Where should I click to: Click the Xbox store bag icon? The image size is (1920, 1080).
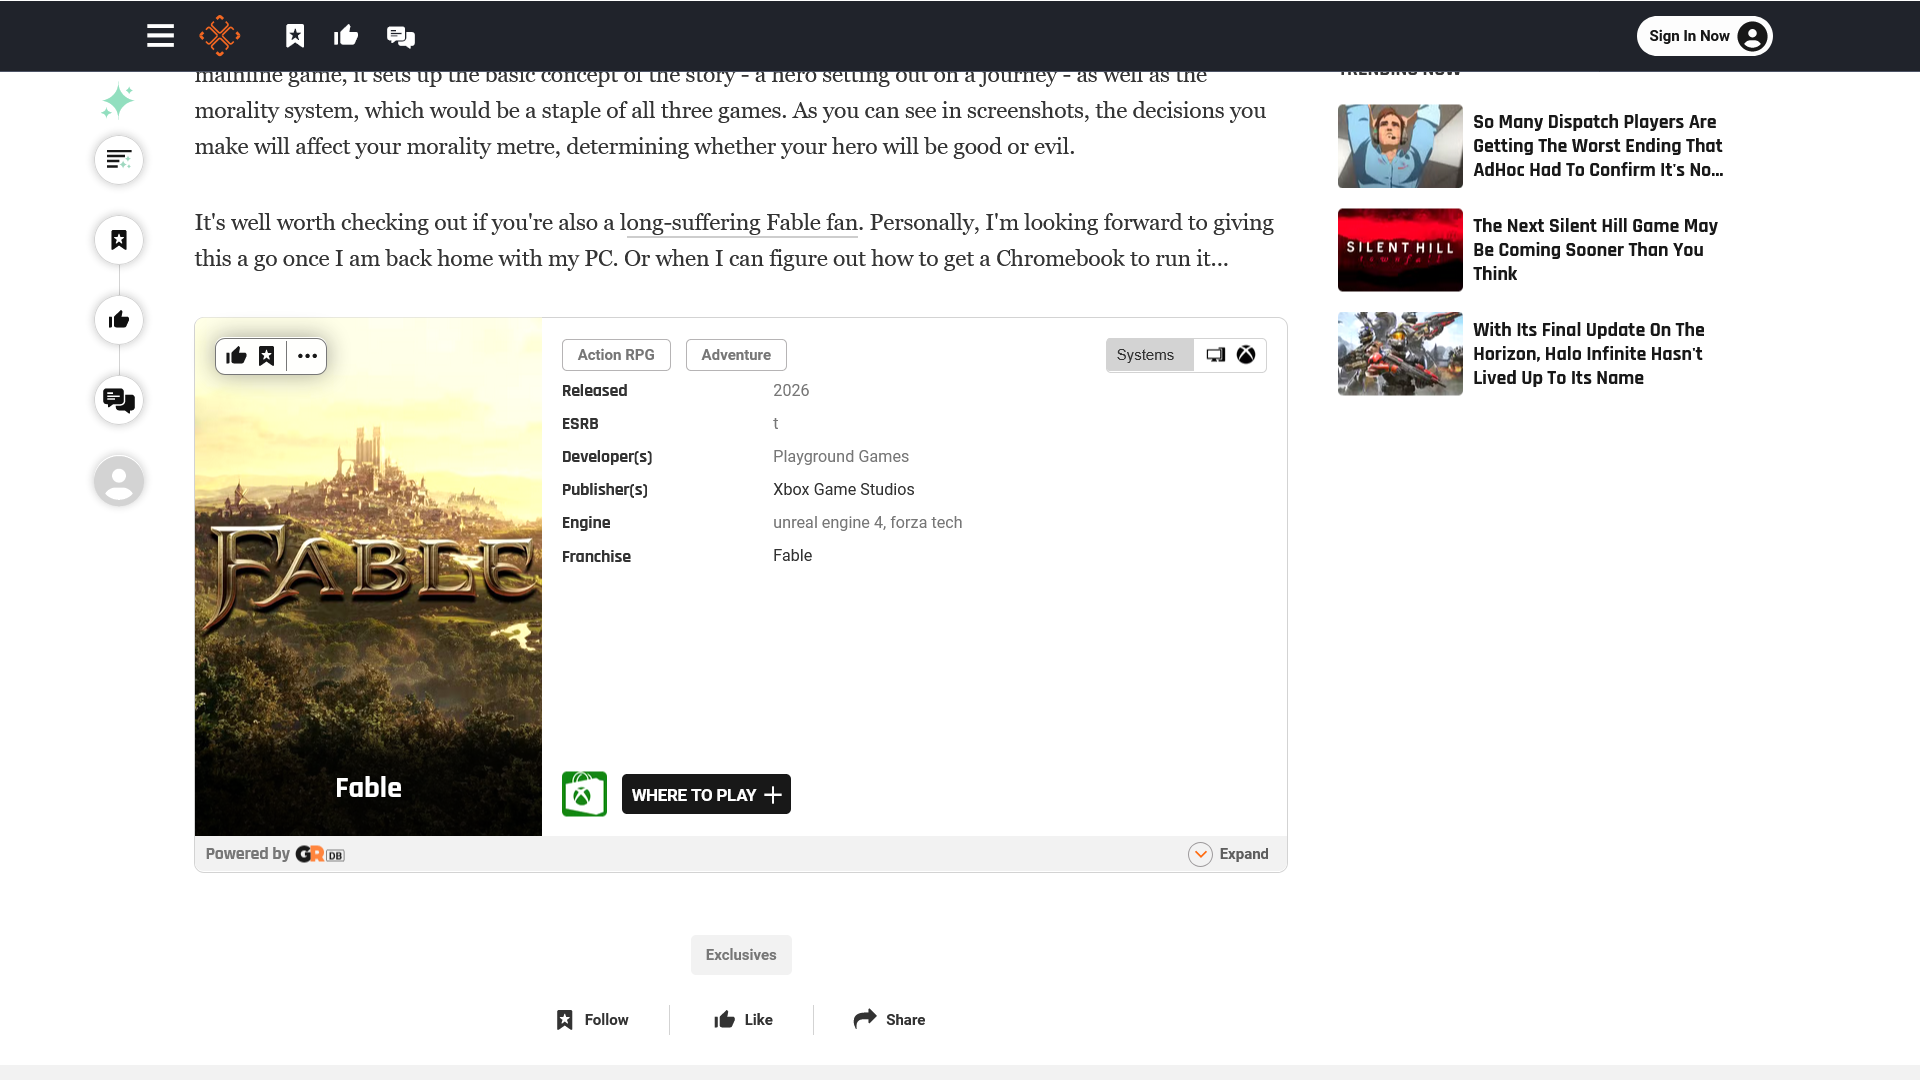[584, 794]
